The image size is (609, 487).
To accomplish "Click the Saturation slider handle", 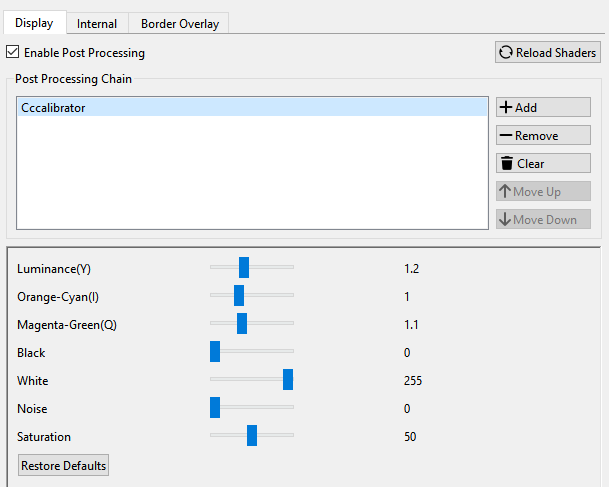I will coord(252,435).
